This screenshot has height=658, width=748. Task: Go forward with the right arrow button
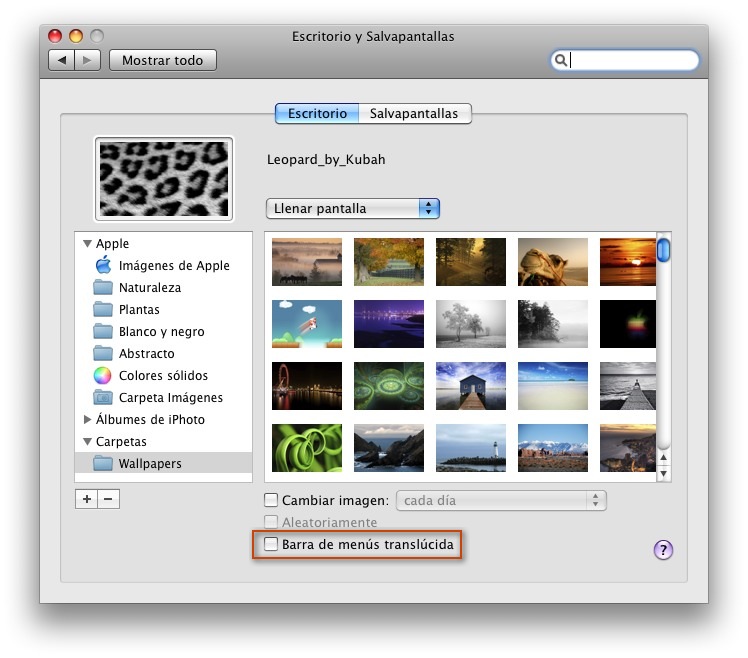point(87,60)
